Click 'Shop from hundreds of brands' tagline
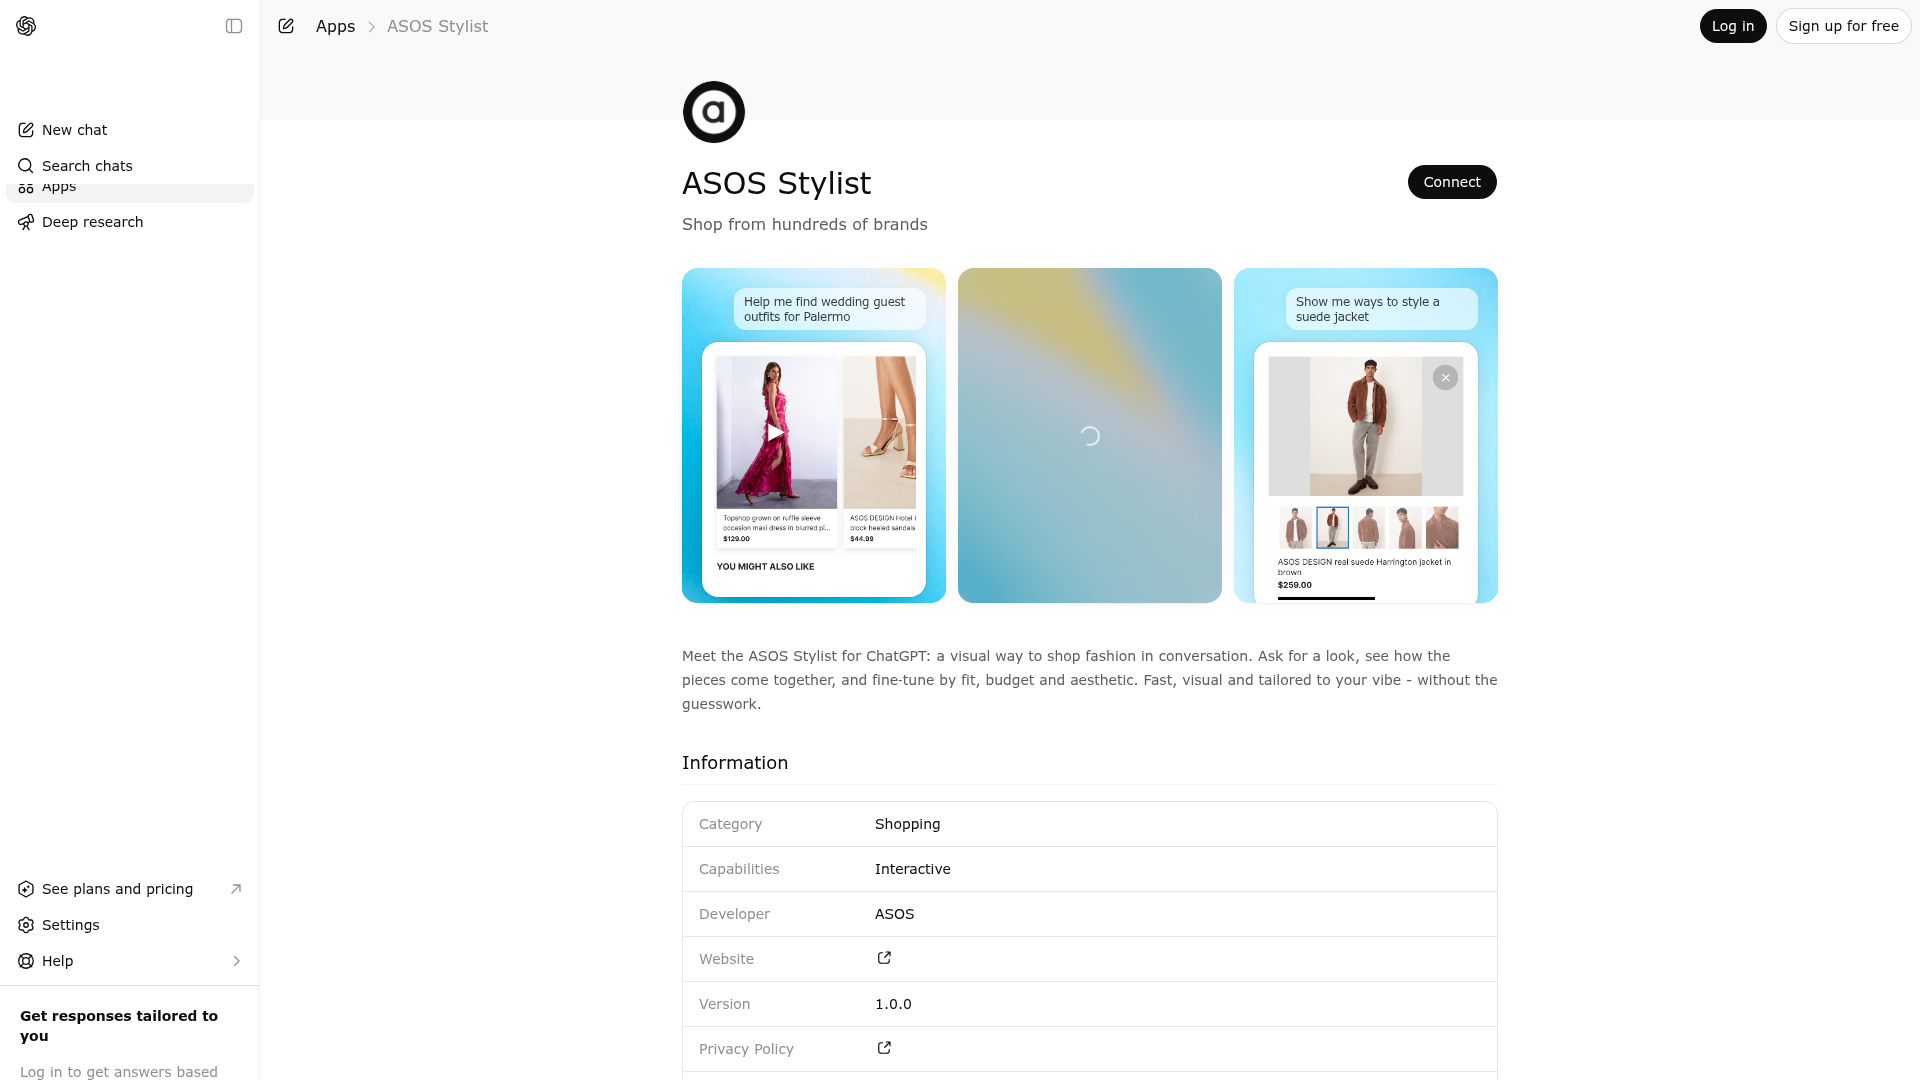Viewport: 1920px width, 1080px height. [x=805, y=224]
